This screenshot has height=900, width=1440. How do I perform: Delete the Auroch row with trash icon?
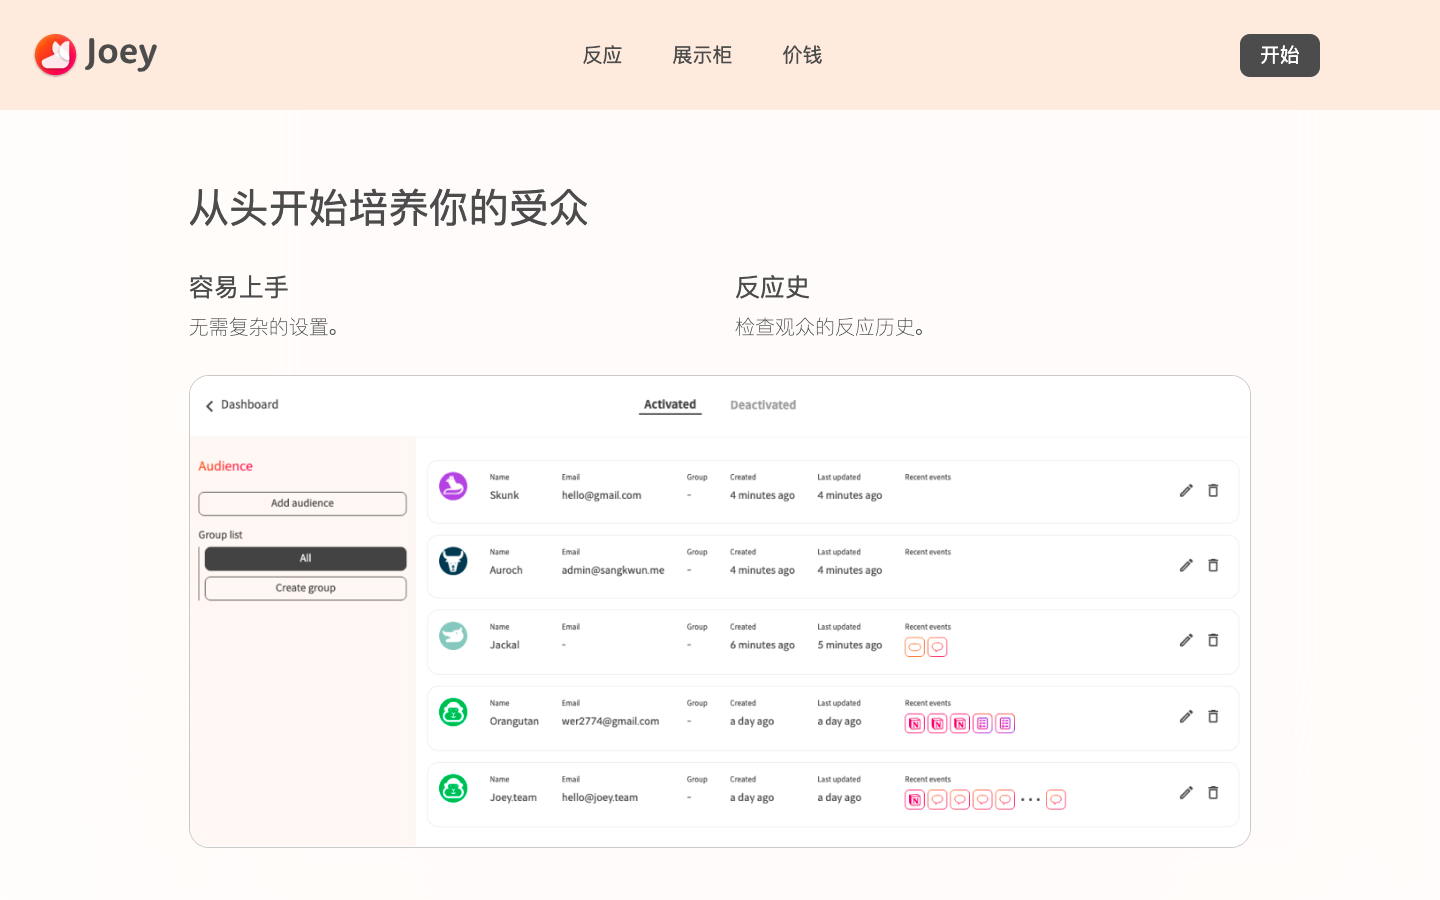coord(1213,565)
